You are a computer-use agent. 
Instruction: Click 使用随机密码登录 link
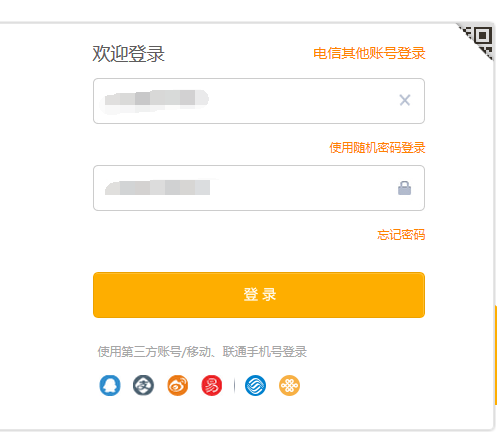coord(377,148)
